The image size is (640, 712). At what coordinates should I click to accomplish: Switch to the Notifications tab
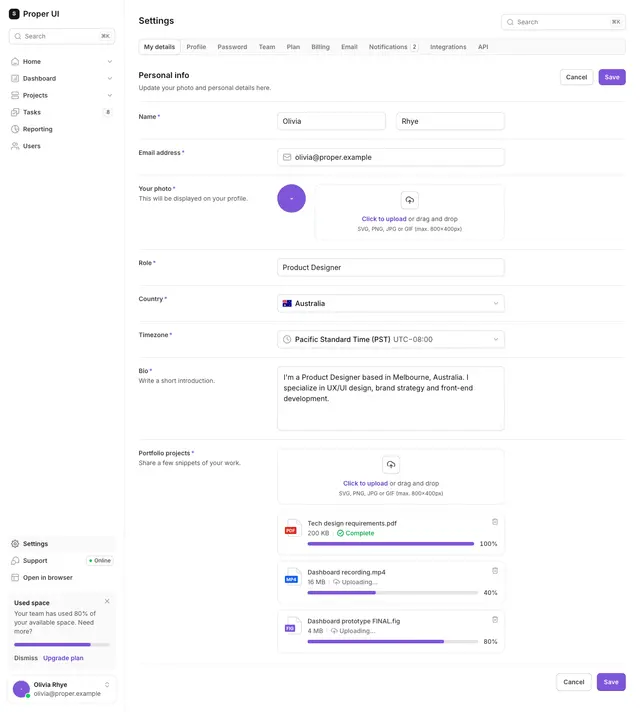pyautogui.click(x=393, y=47)
